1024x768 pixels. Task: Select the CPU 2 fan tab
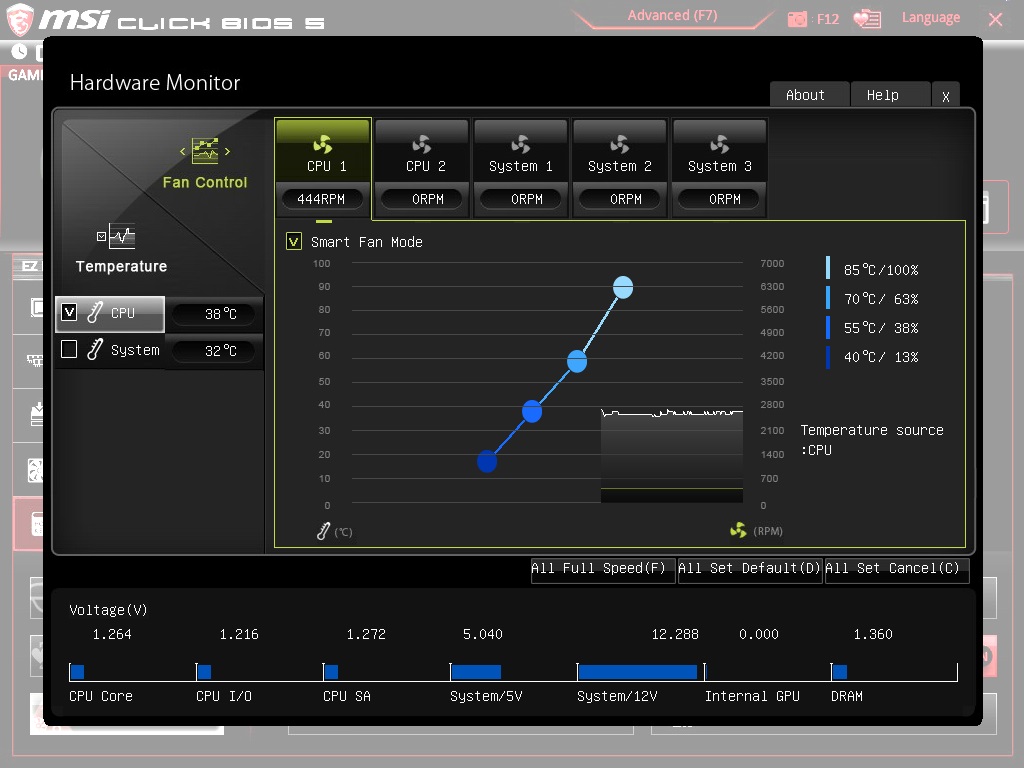point(422,167)
